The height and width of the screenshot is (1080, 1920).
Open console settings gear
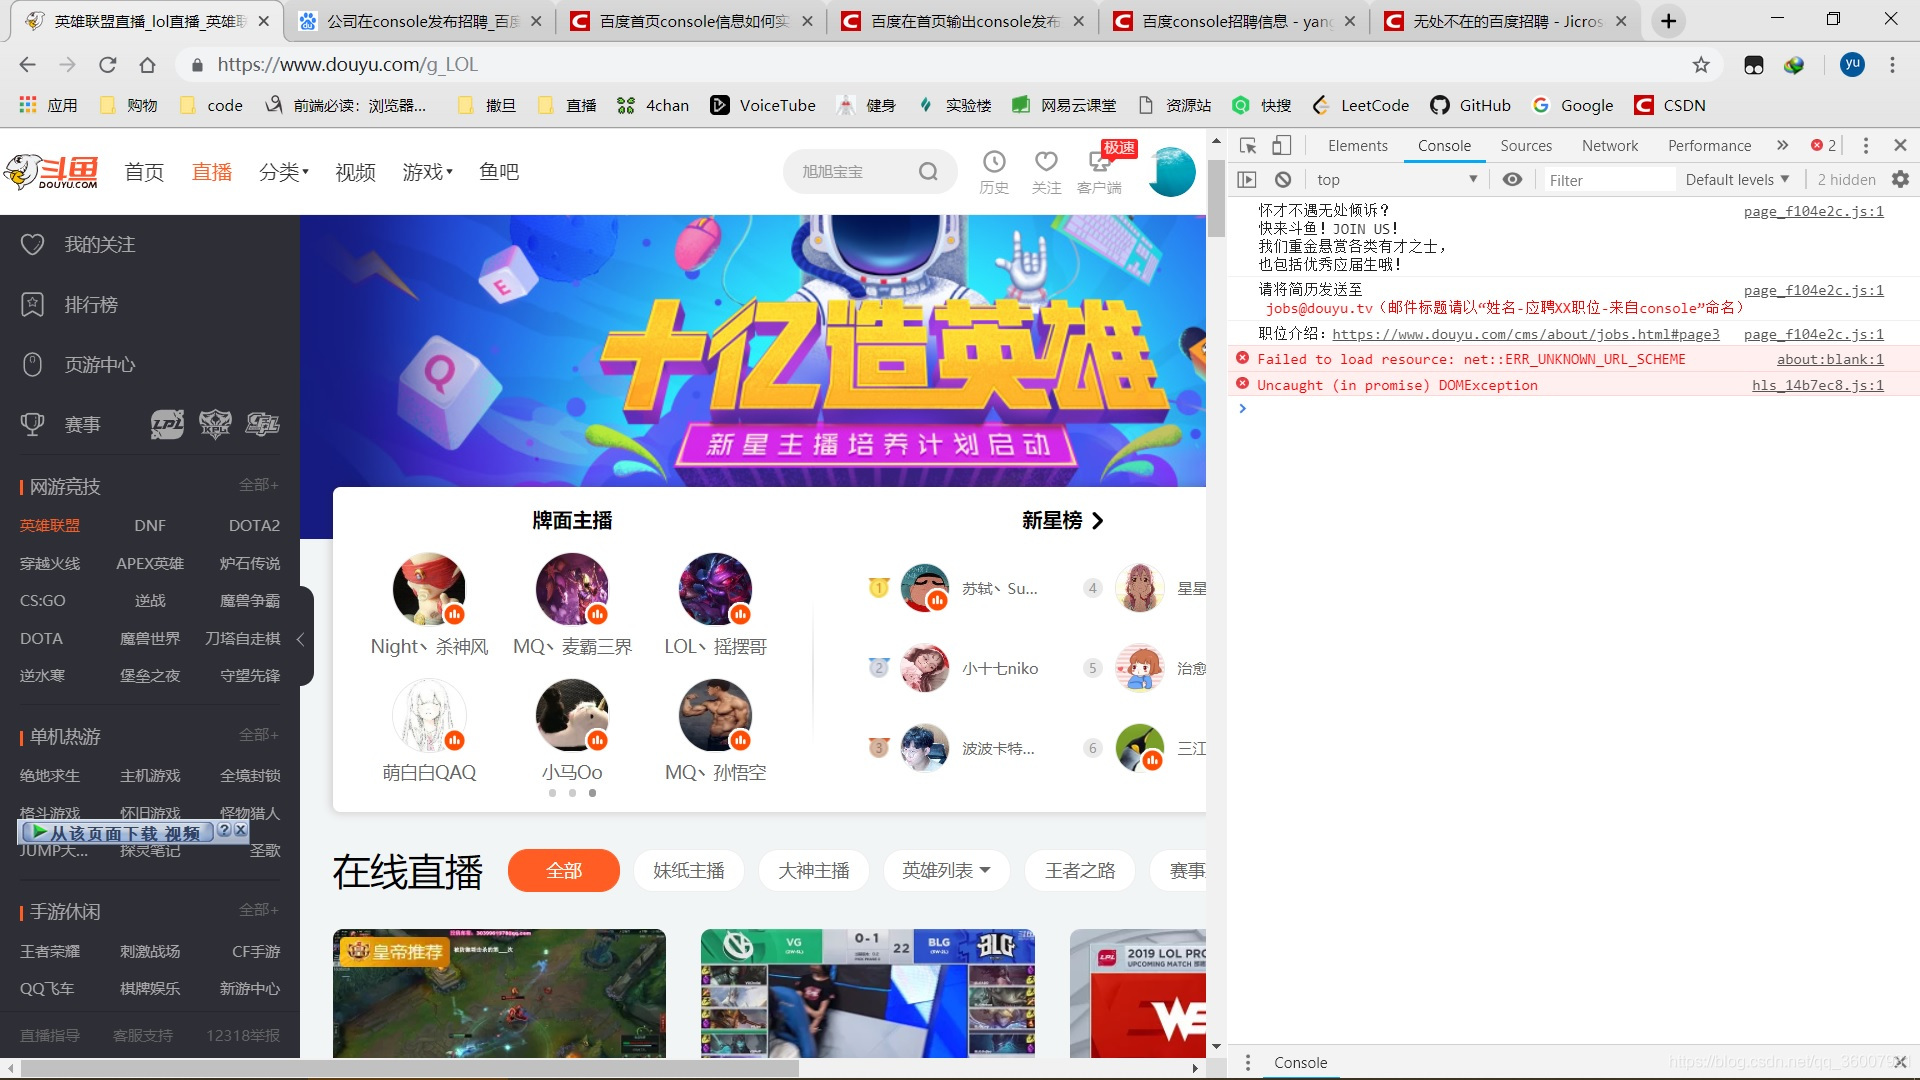(1900, 180)
